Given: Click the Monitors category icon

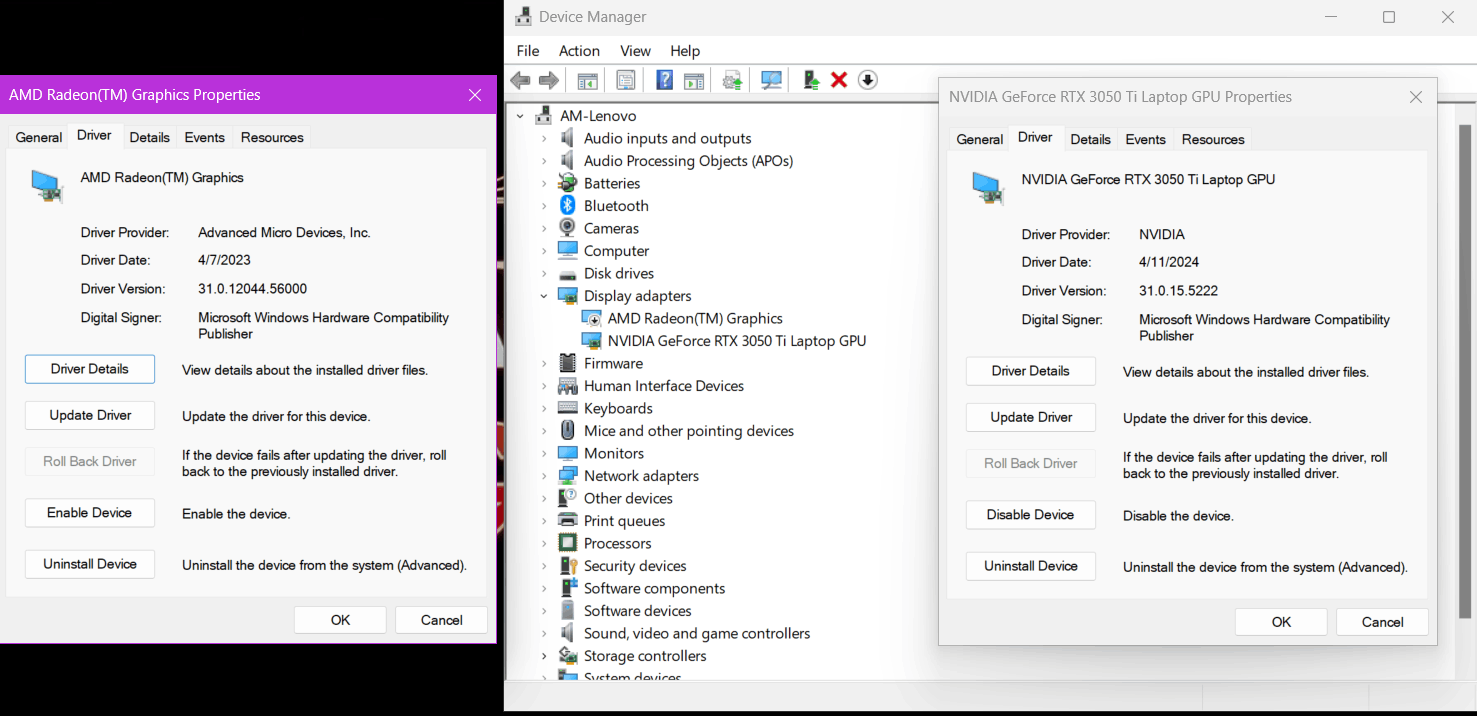Looking at the screenshot, I should (x=567, y=453).
